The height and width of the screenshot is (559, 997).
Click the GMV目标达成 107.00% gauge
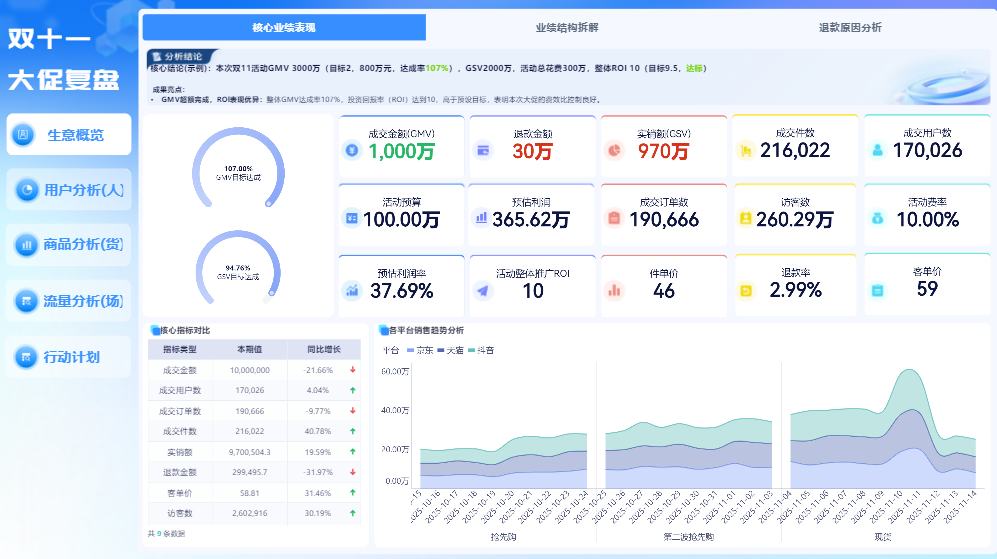tap(238, 169)
